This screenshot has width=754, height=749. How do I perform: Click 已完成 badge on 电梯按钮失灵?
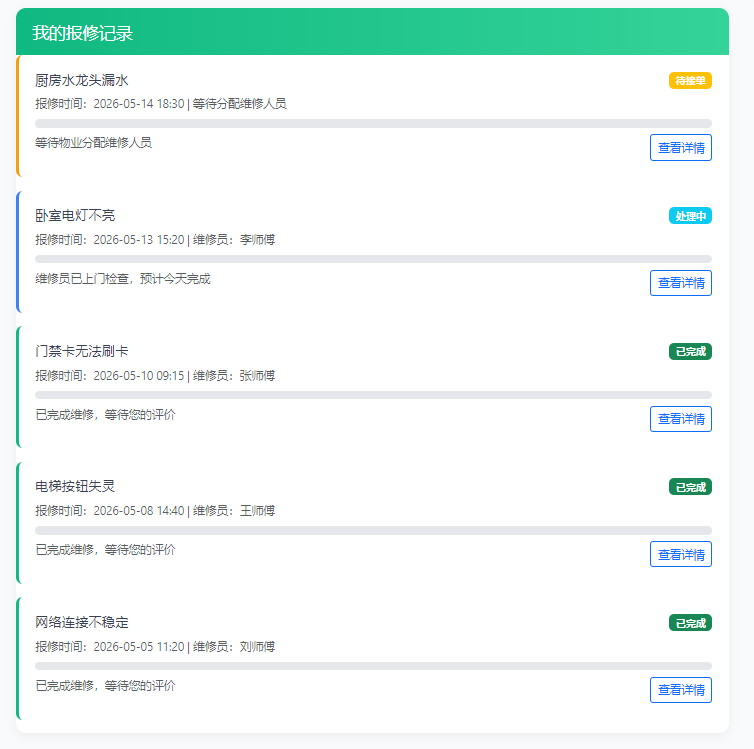(690, 487)
